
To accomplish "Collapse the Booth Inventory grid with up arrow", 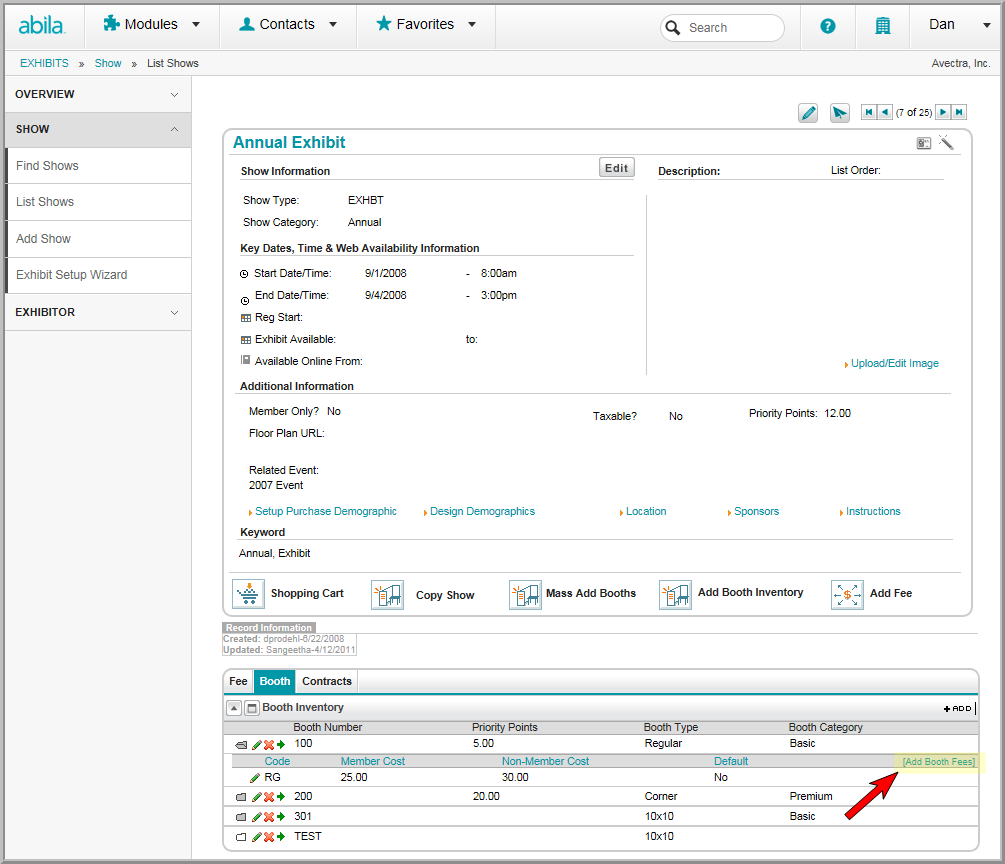I will (234, 708).
